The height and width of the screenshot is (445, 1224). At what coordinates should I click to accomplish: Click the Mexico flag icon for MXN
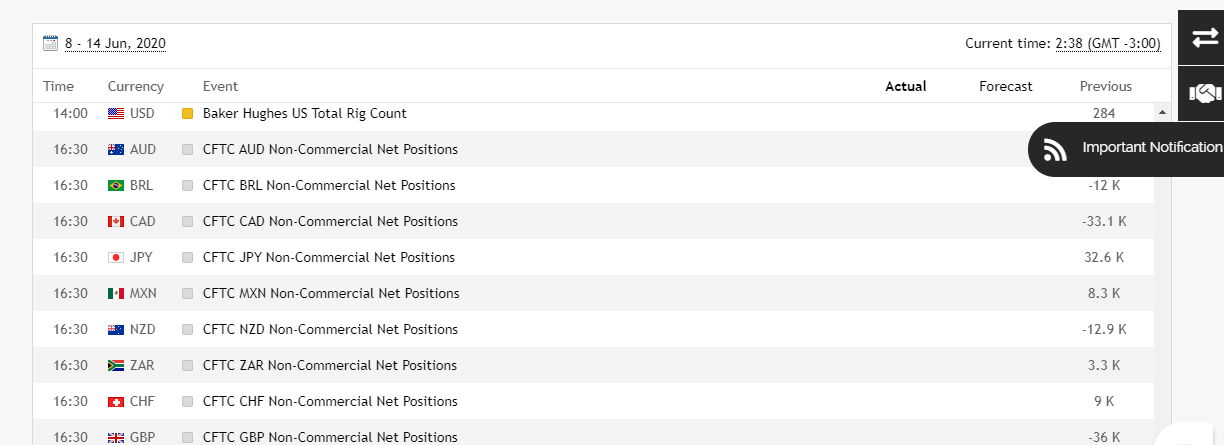116,294
